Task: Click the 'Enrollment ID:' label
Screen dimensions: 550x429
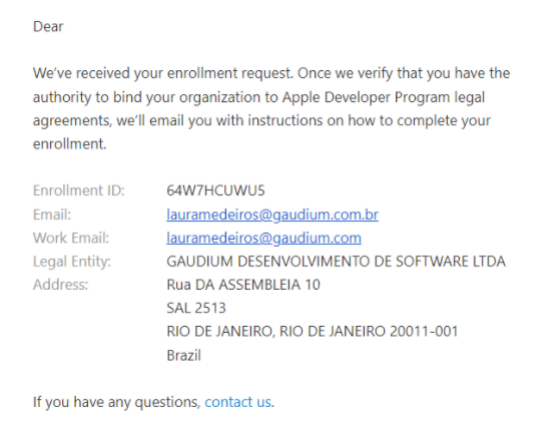Action: [x=79, y=190]
